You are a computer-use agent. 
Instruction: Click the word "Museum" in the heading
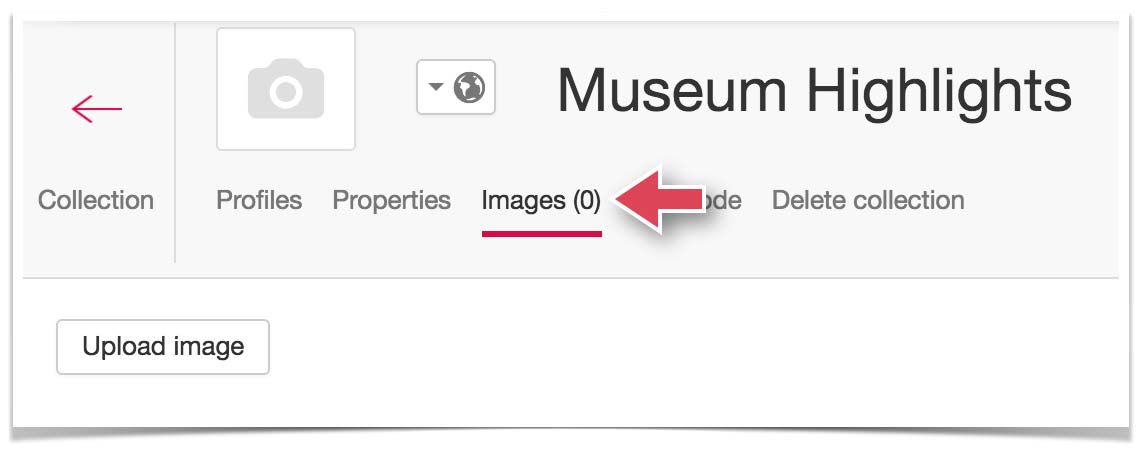pyautogui.click(x=673, y=90)
